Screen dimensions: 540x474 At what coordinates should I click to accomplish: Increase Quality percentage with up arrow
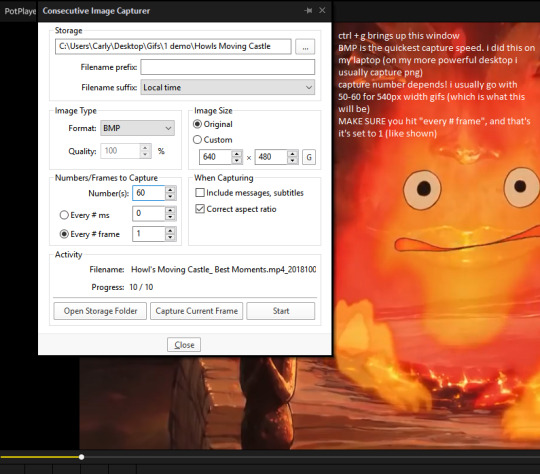(x=145, y=147)
